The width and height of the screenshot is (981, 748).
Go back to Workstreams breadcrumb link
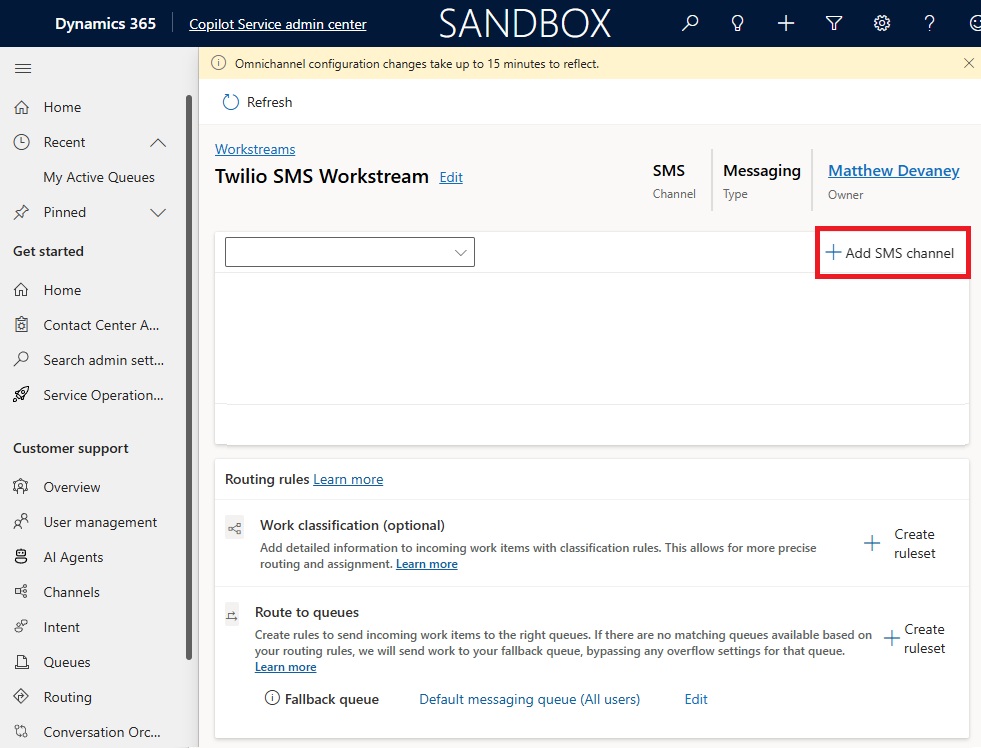click(255, 149)
